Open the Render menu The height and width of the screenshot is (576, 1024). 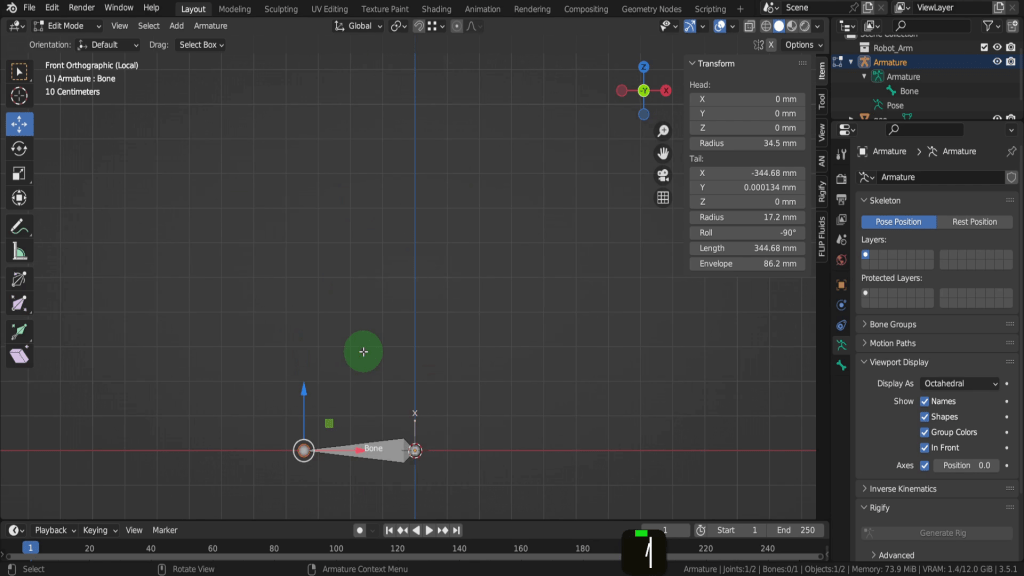81,8
